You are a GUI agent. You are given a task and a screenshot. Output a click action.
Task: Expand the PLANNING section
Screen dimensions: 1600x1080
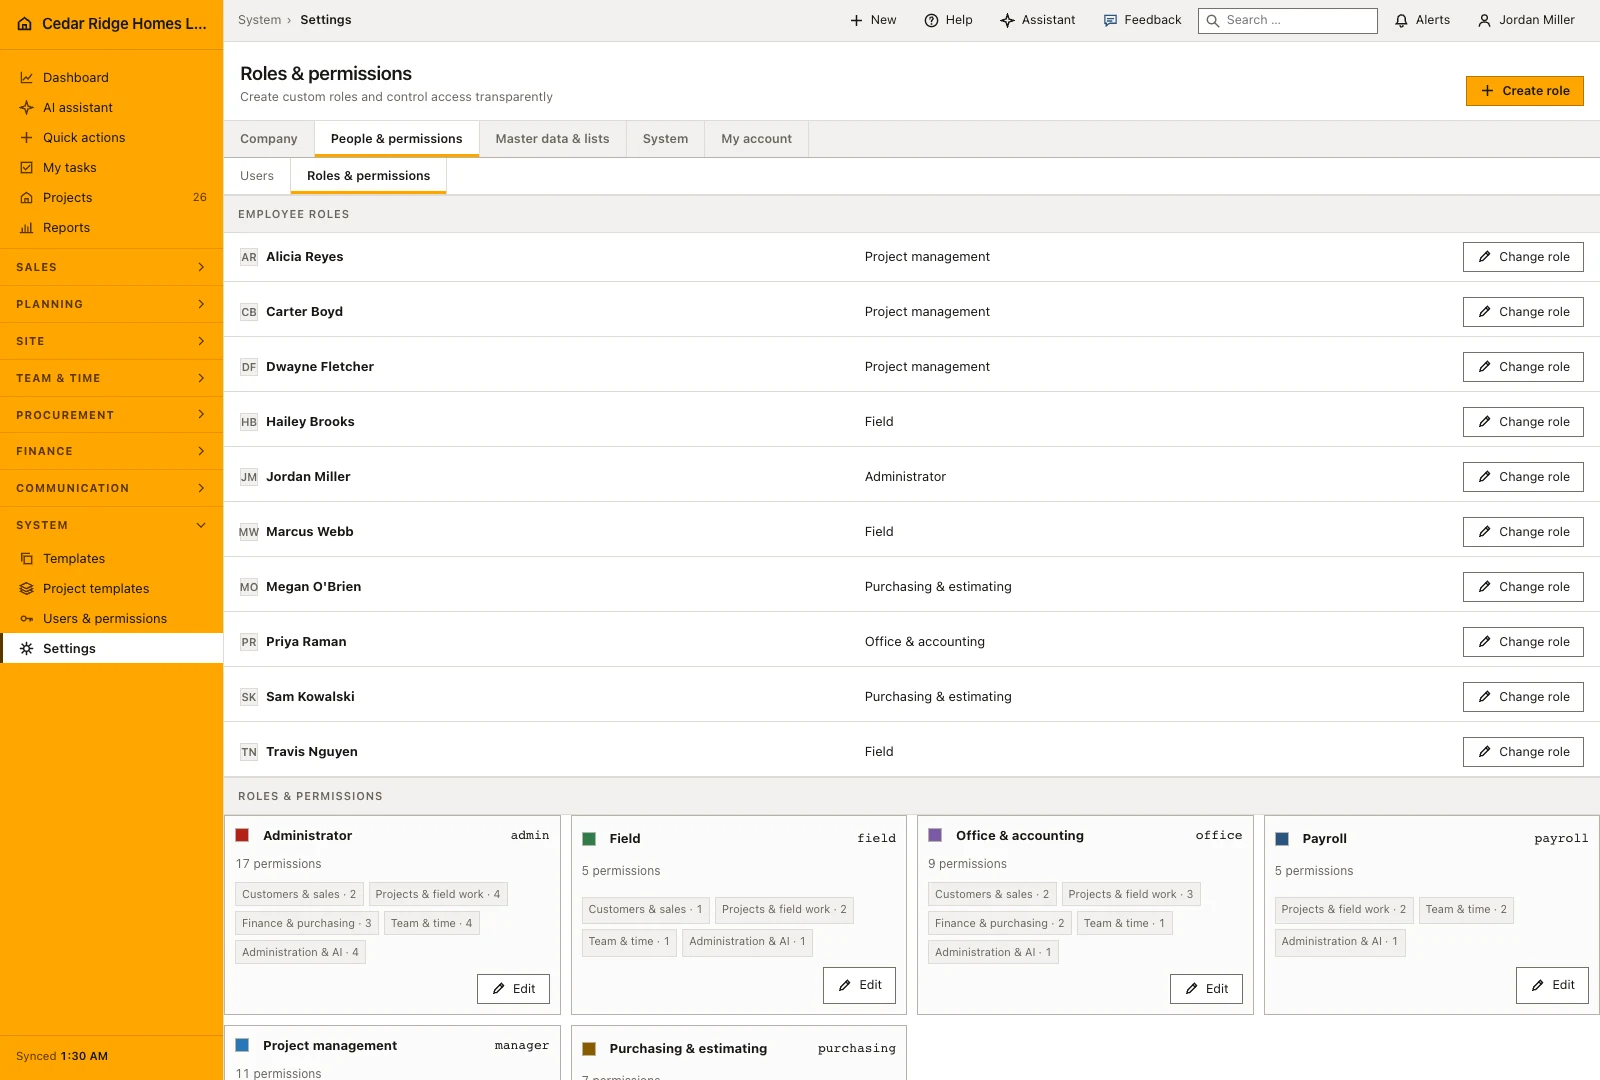coord(111,304)
